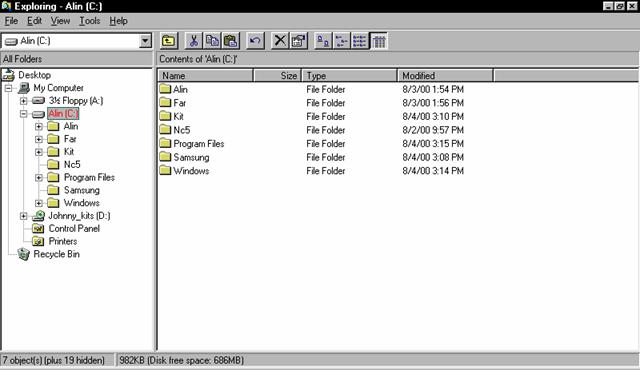Sort by the Type column header
The height and width of the screenshot is (370, 640).
(349, 75)
